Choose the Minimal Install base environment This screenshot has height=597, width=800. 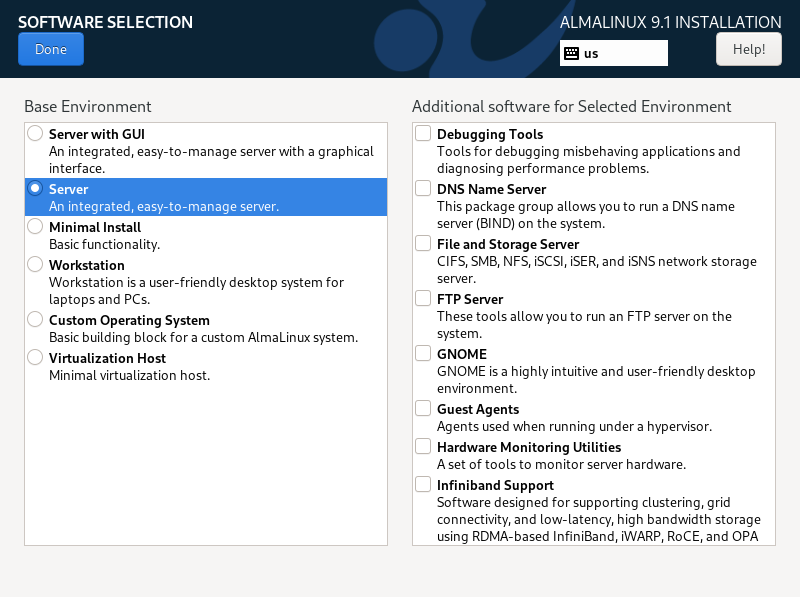tap(35, 225)
